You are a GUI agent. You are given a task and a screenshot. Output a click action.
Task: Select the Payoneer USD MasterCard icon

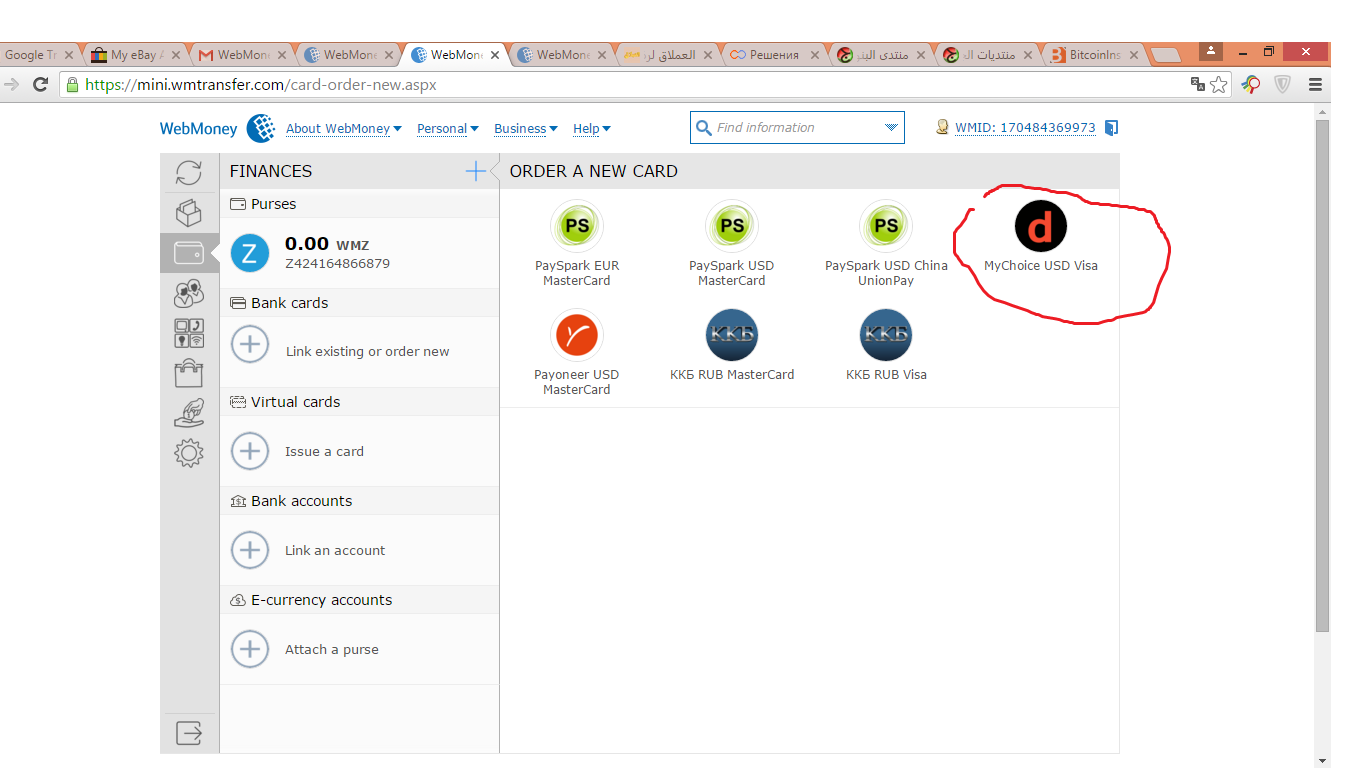577,335
